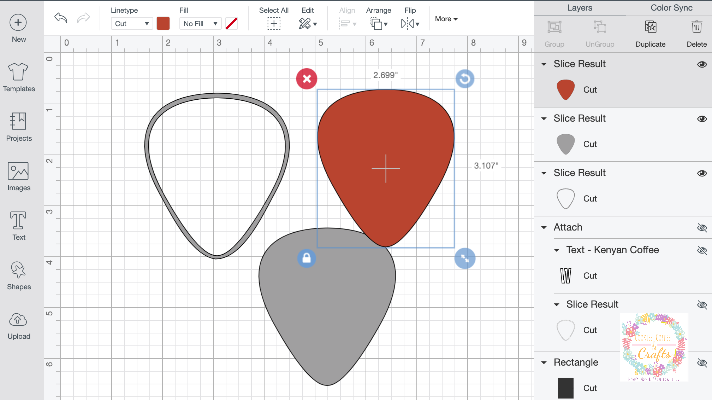This screenshot has height=400, width=712.
Task: Hide the red Slice Result layer
Action: [x=702, y=64]
